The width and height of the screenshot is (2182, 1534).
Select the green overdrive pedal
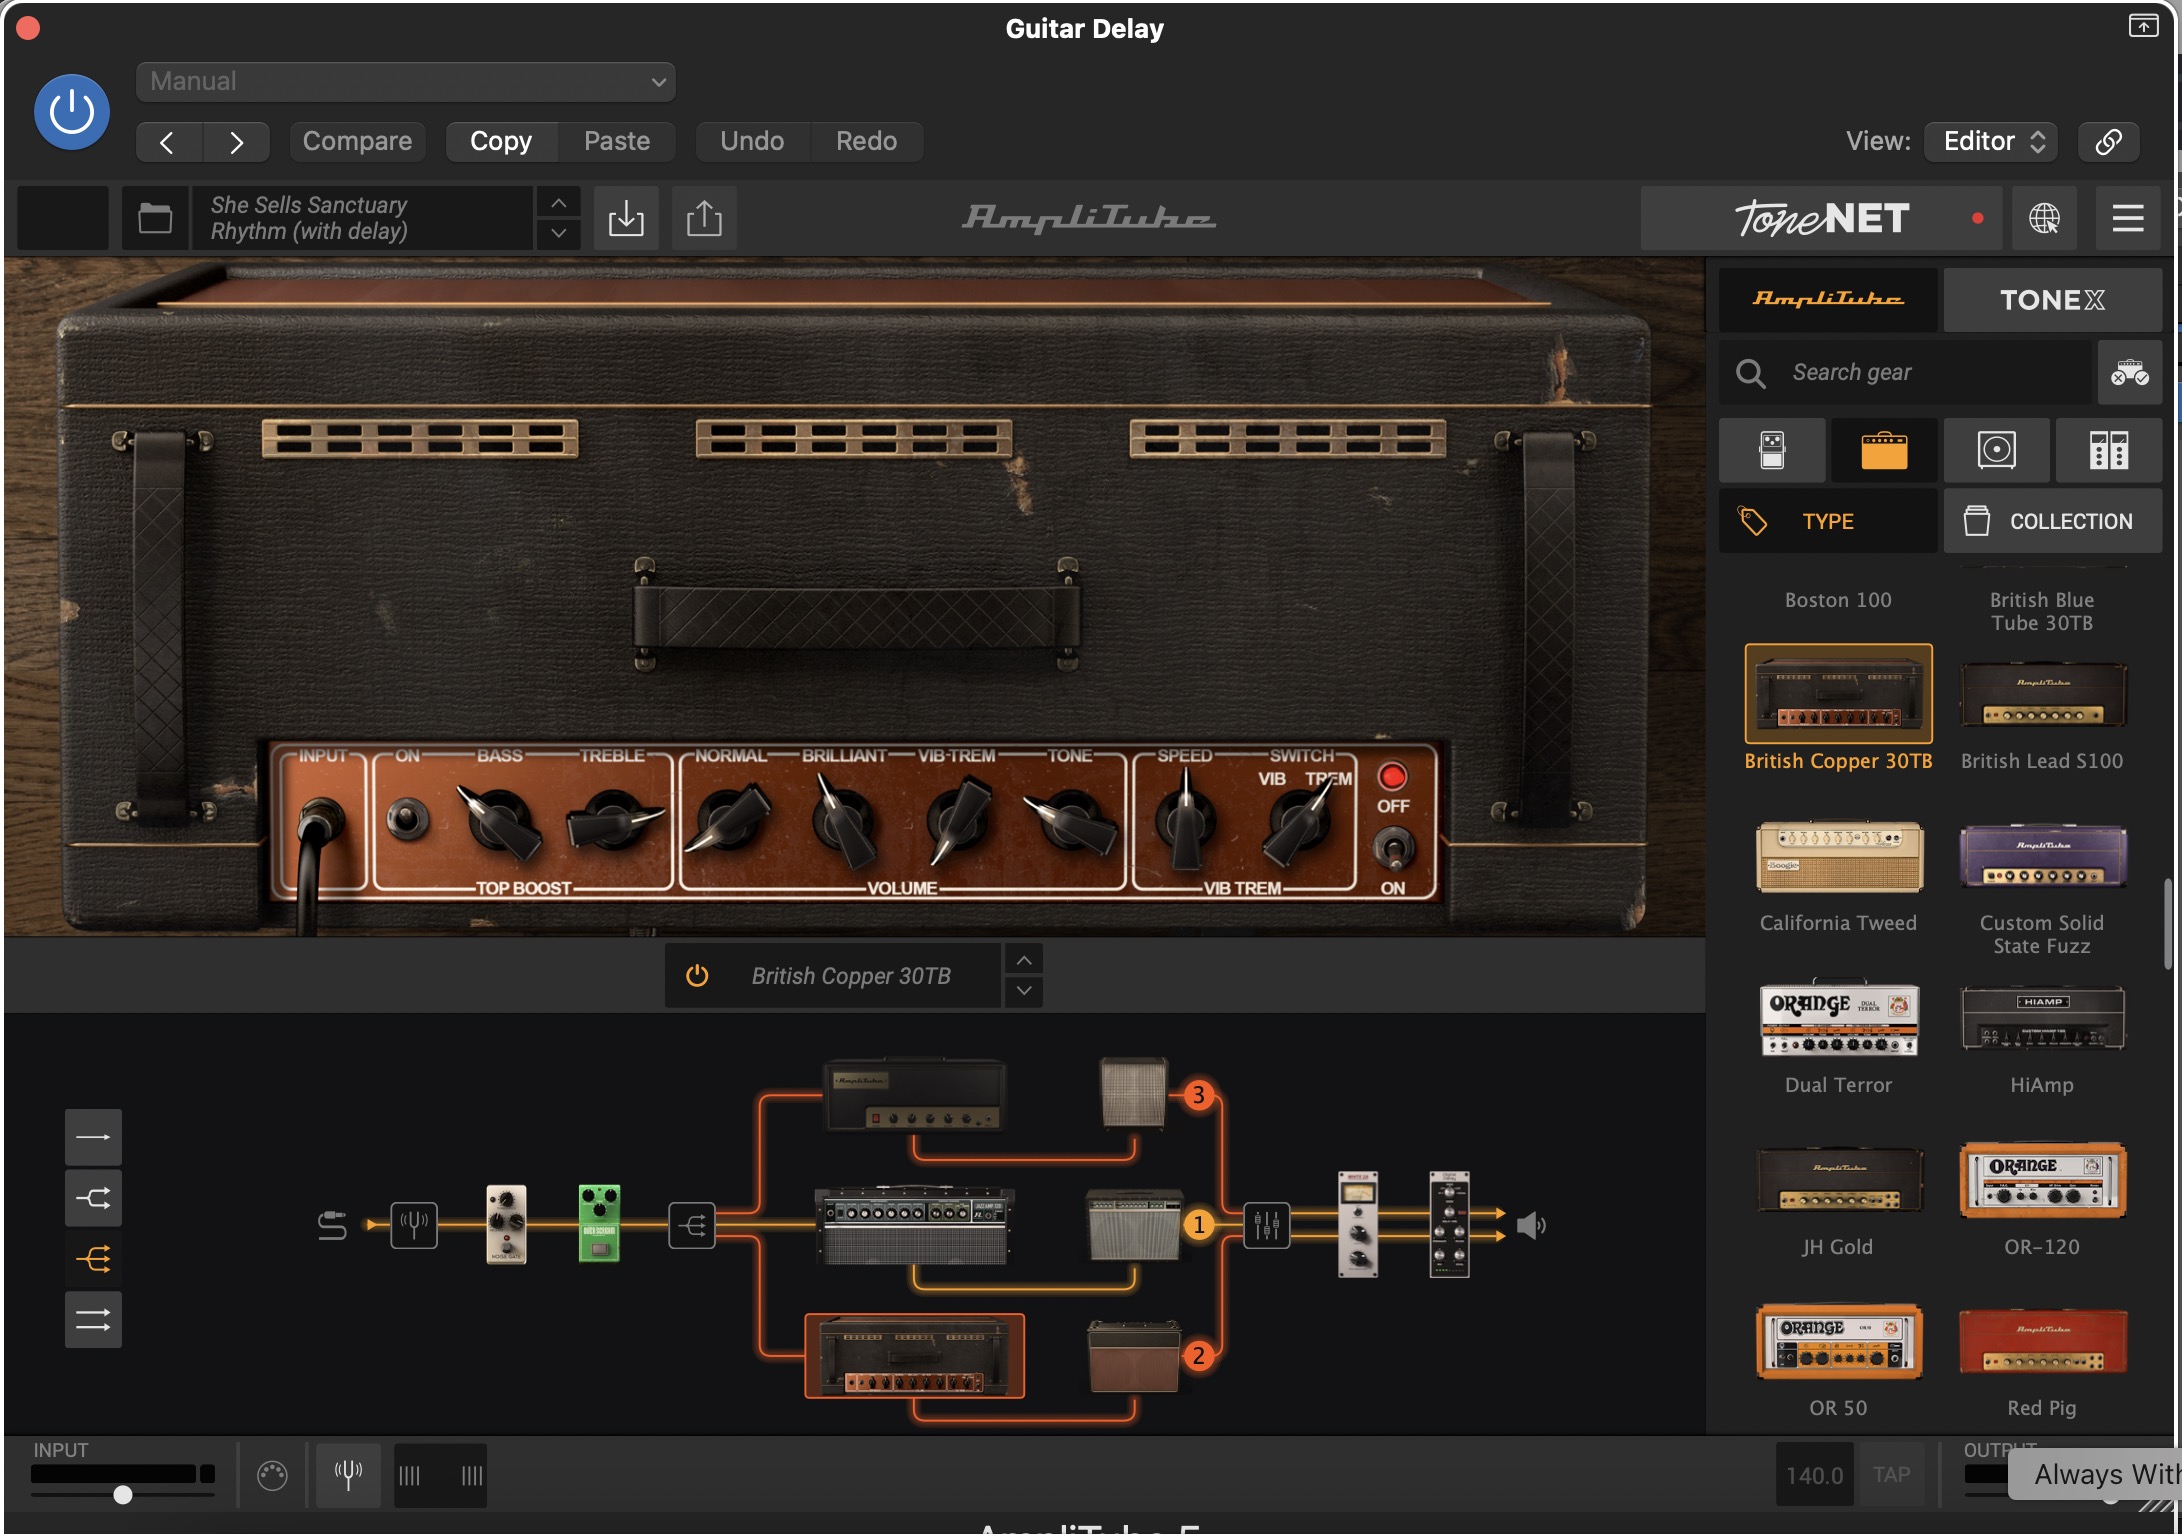[599, 1224]
